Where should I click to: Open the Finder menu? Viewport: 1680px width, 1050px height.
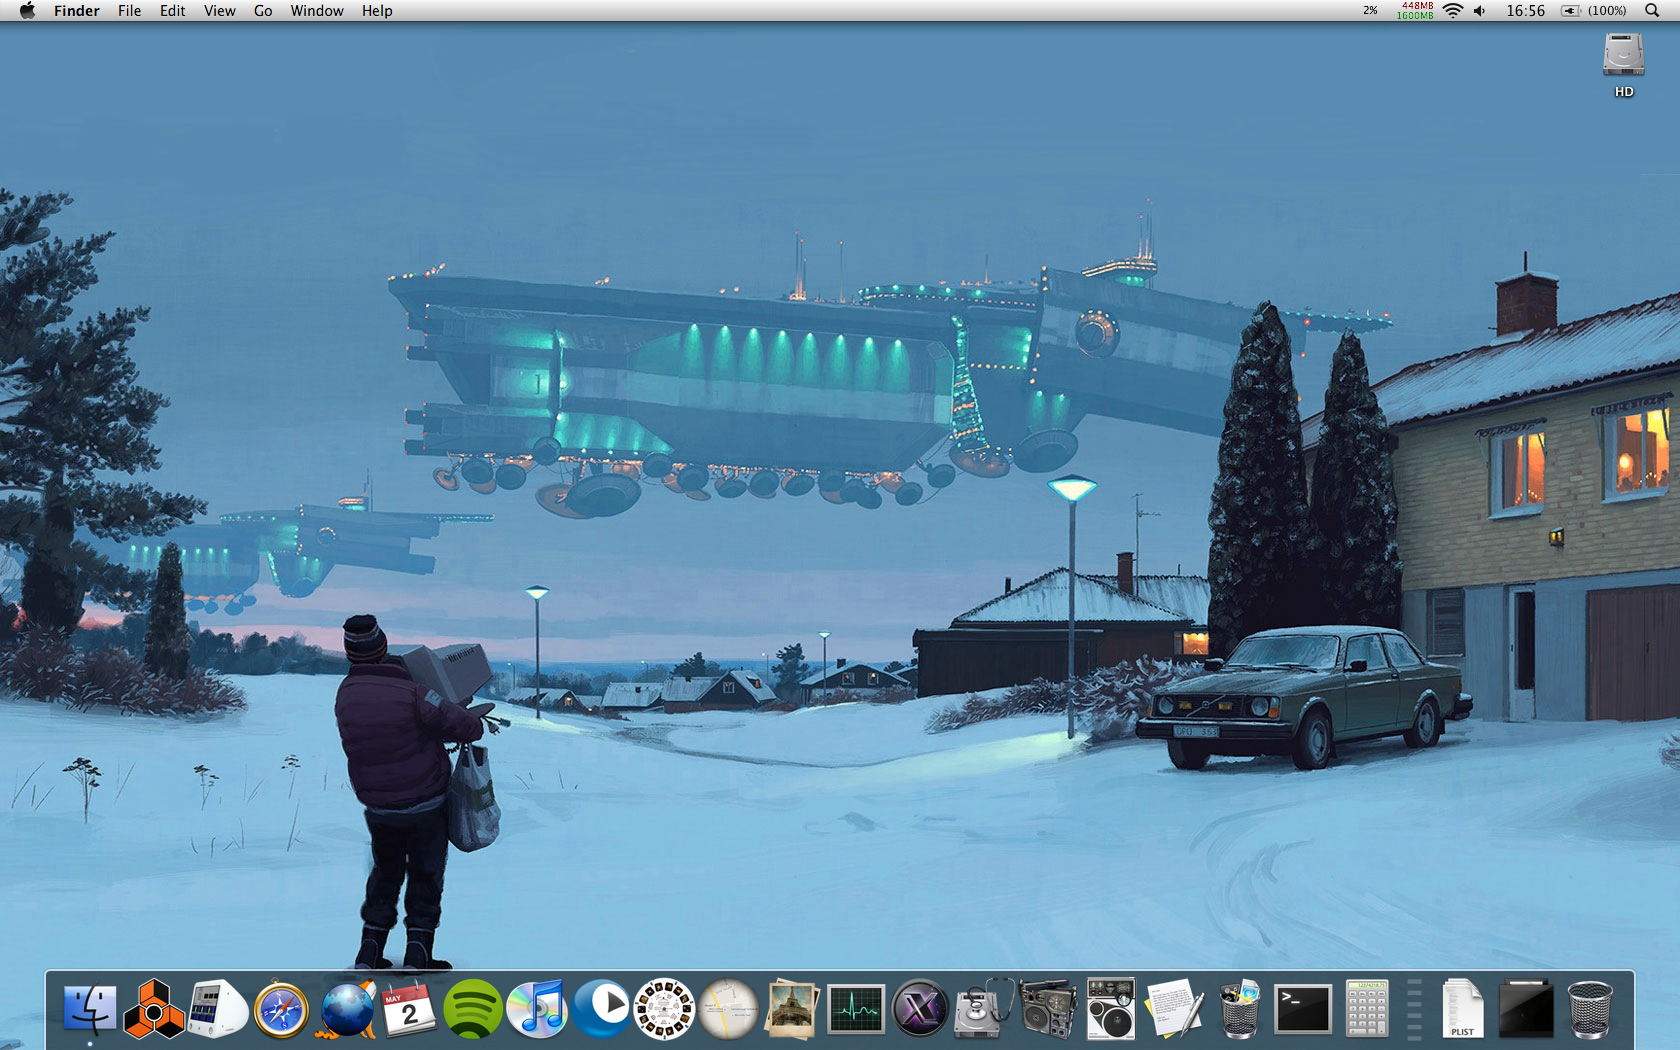point(77,11)
